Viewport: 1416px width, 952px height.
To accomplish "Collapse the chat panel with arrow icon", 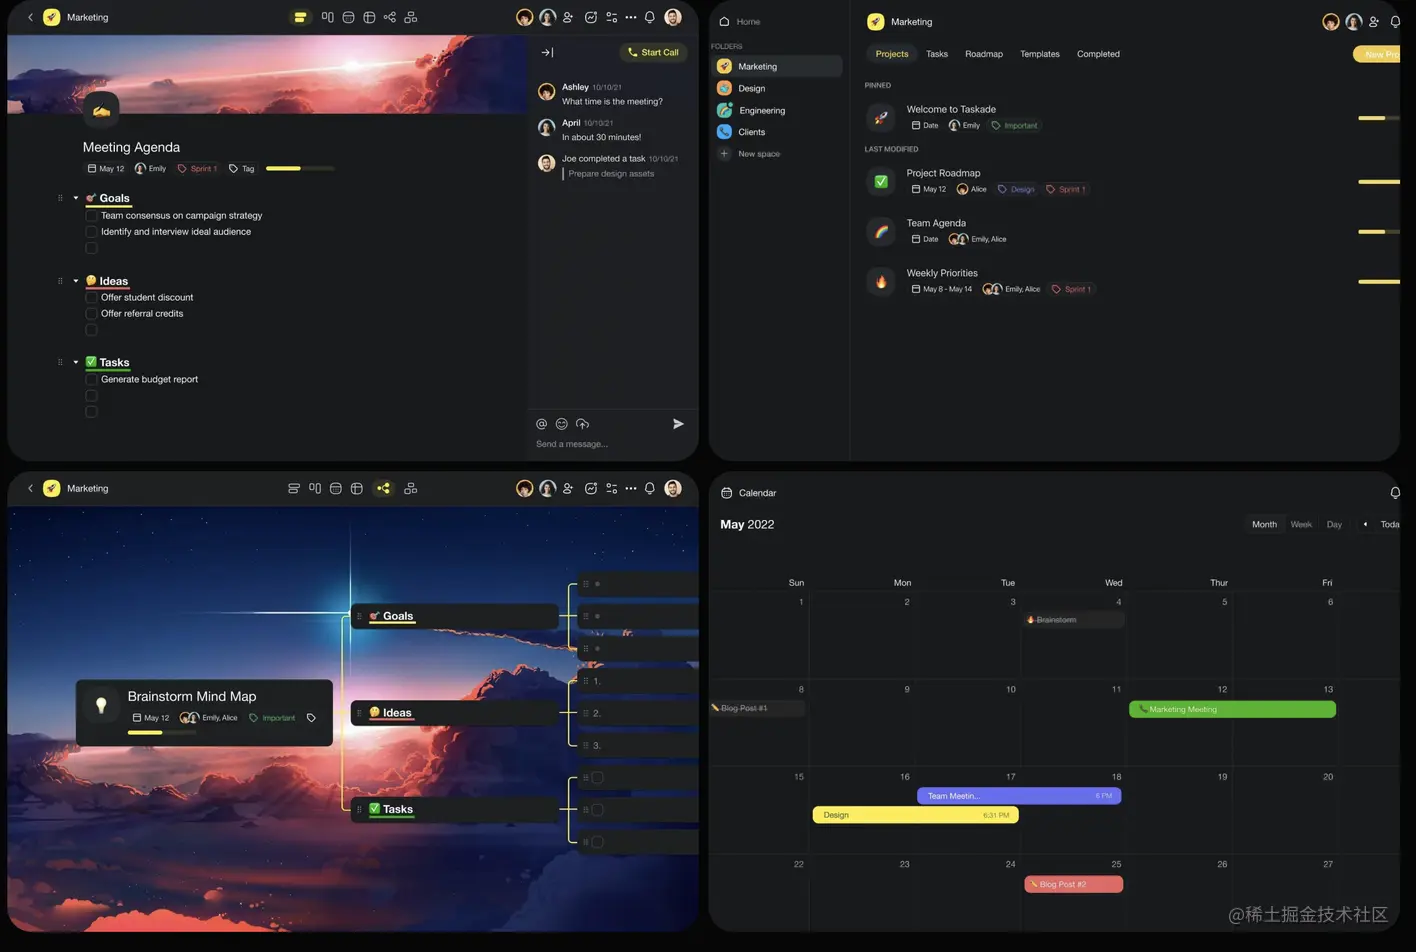I will pyautogui.click(x=547, y=52).
